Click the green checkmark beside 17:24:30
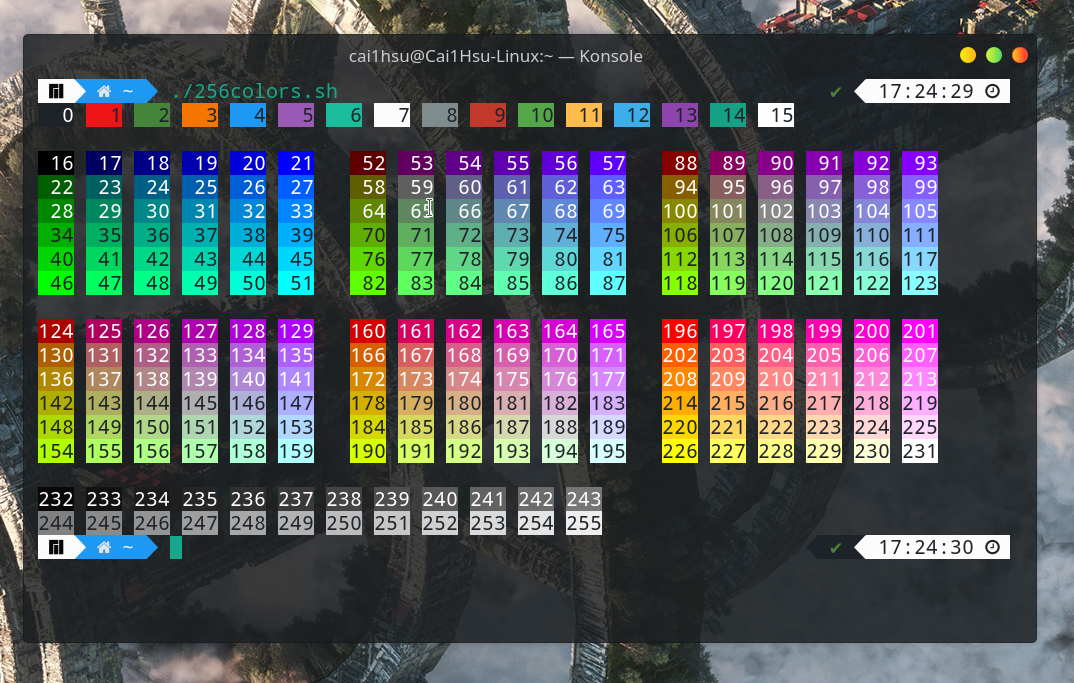This screenshot has width=1074, height=683. click(x=836, y=548)
